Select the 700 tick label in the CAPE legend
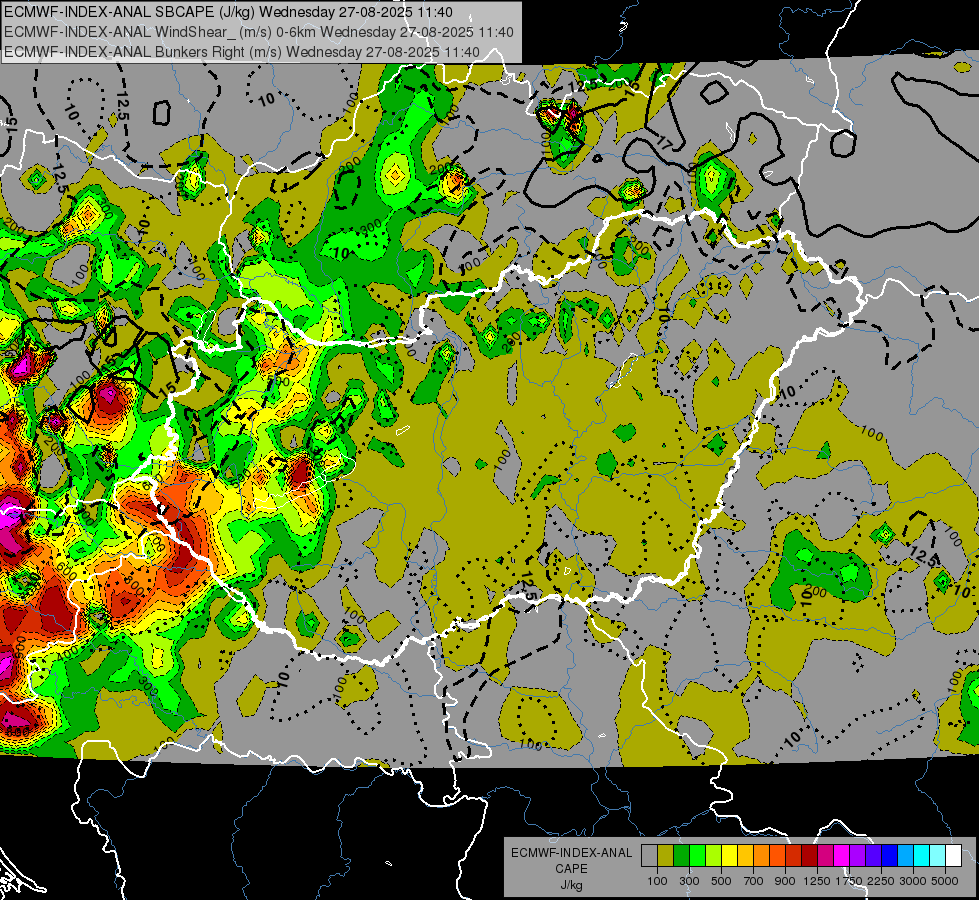Viewport: 979px width, 900px height. [x=754, y=881]
